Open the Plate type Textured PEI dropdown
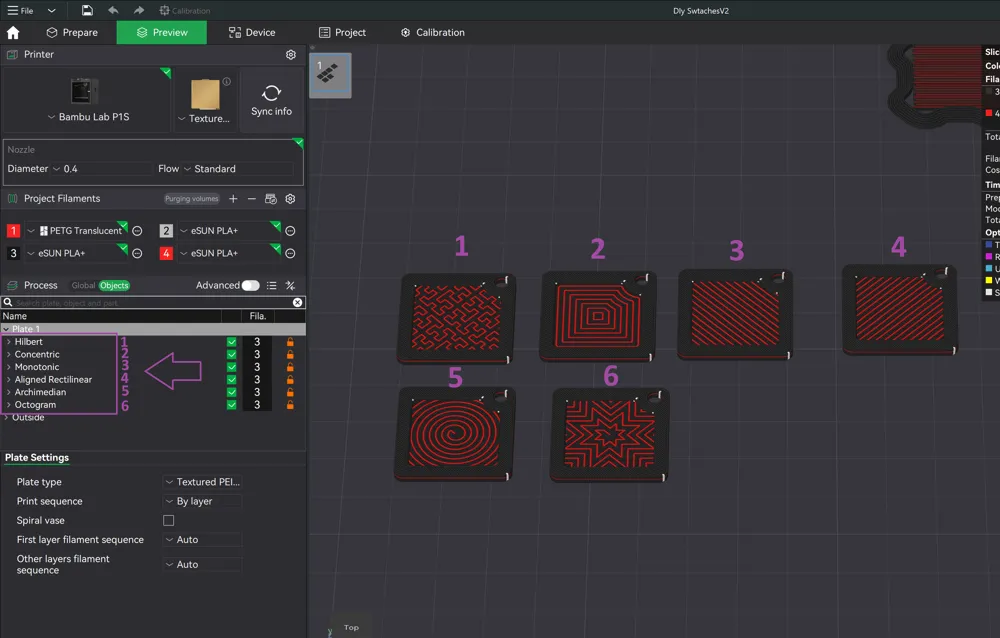The image size is (1000, 638). click(203, 482)
